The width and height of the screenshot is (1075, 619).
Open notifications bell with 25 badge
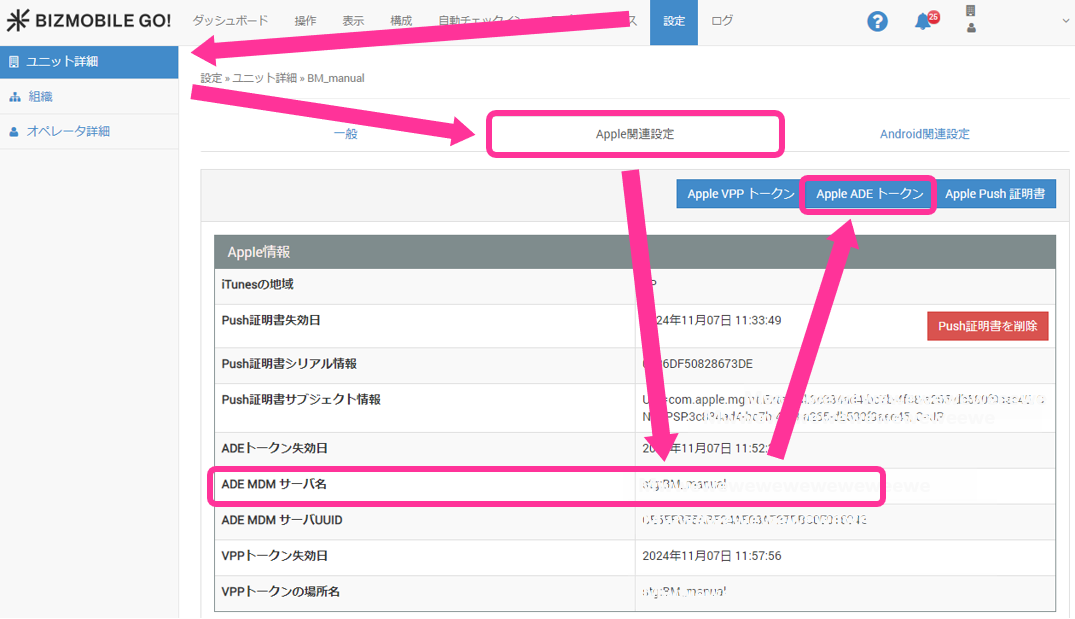coord(923,22)
